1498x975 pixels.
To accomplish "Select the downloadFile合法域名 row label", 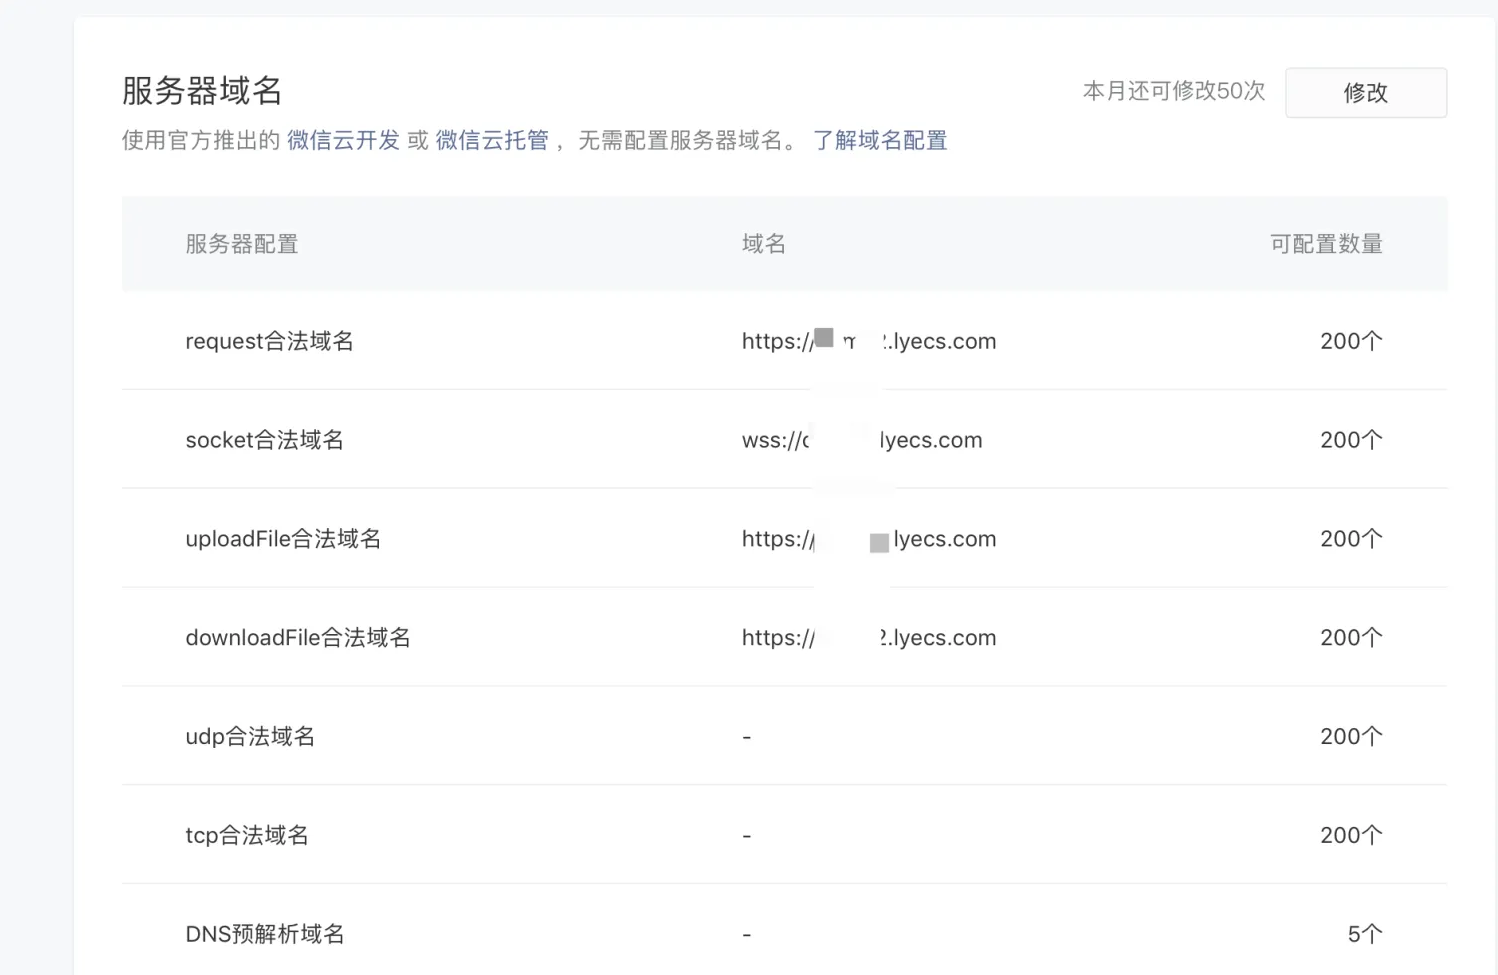I will 298,638.
